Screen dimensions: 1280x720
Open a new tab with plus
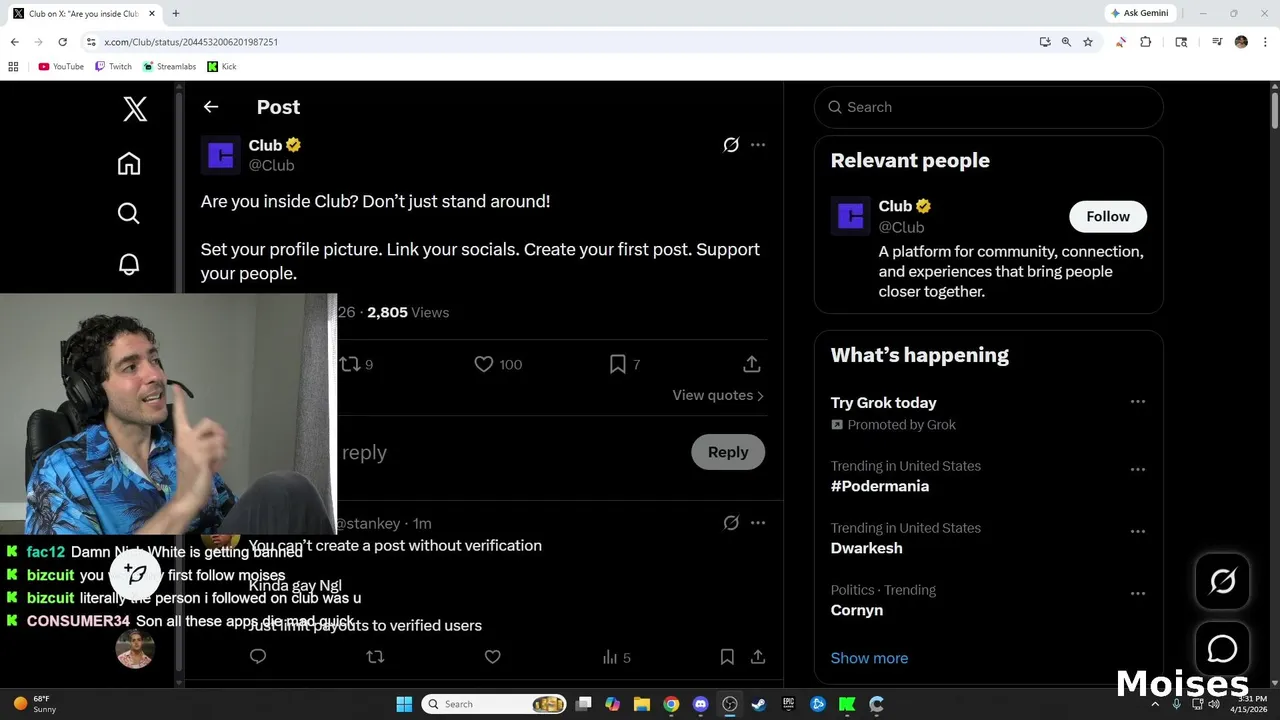[176, 14]
